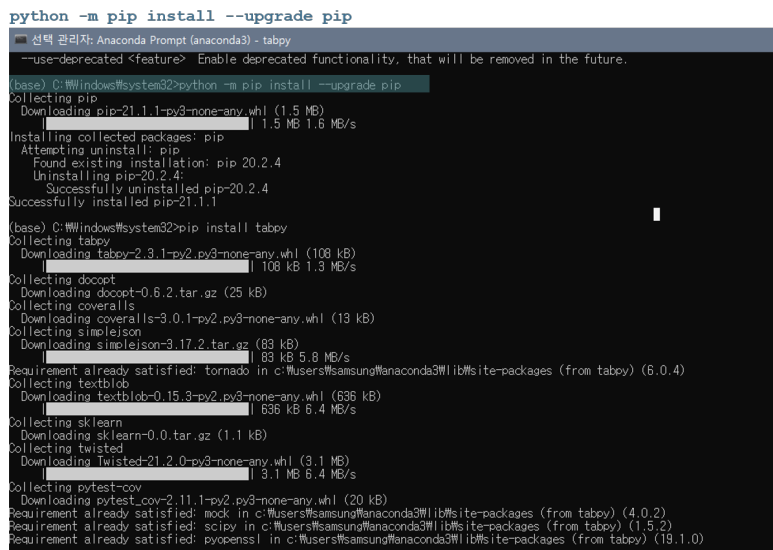Click the tabpy download progress bar at 108 kB
The height and width of the screenshot is (550, 773).
[146, 267]
